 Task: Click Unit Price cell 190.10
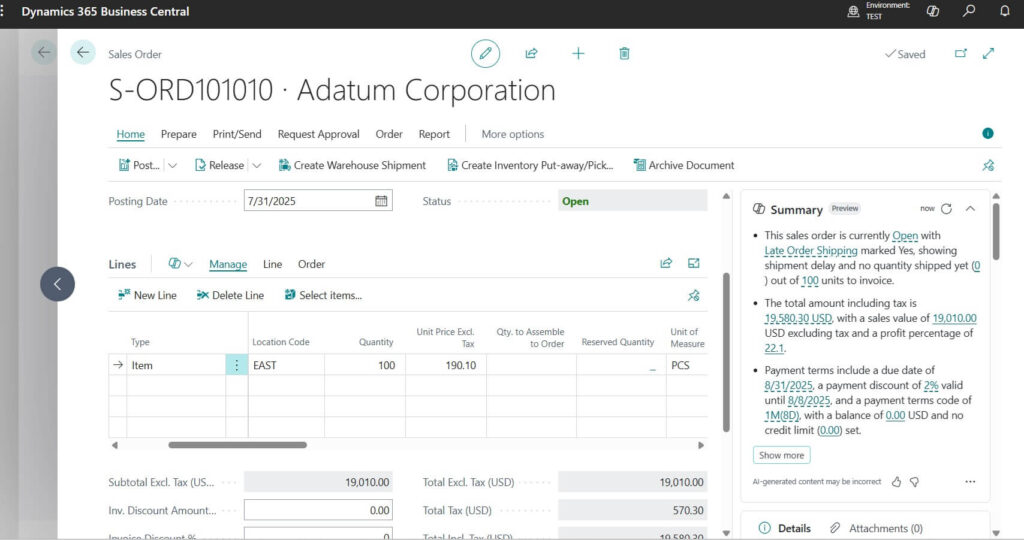click(x=445, y=365)
